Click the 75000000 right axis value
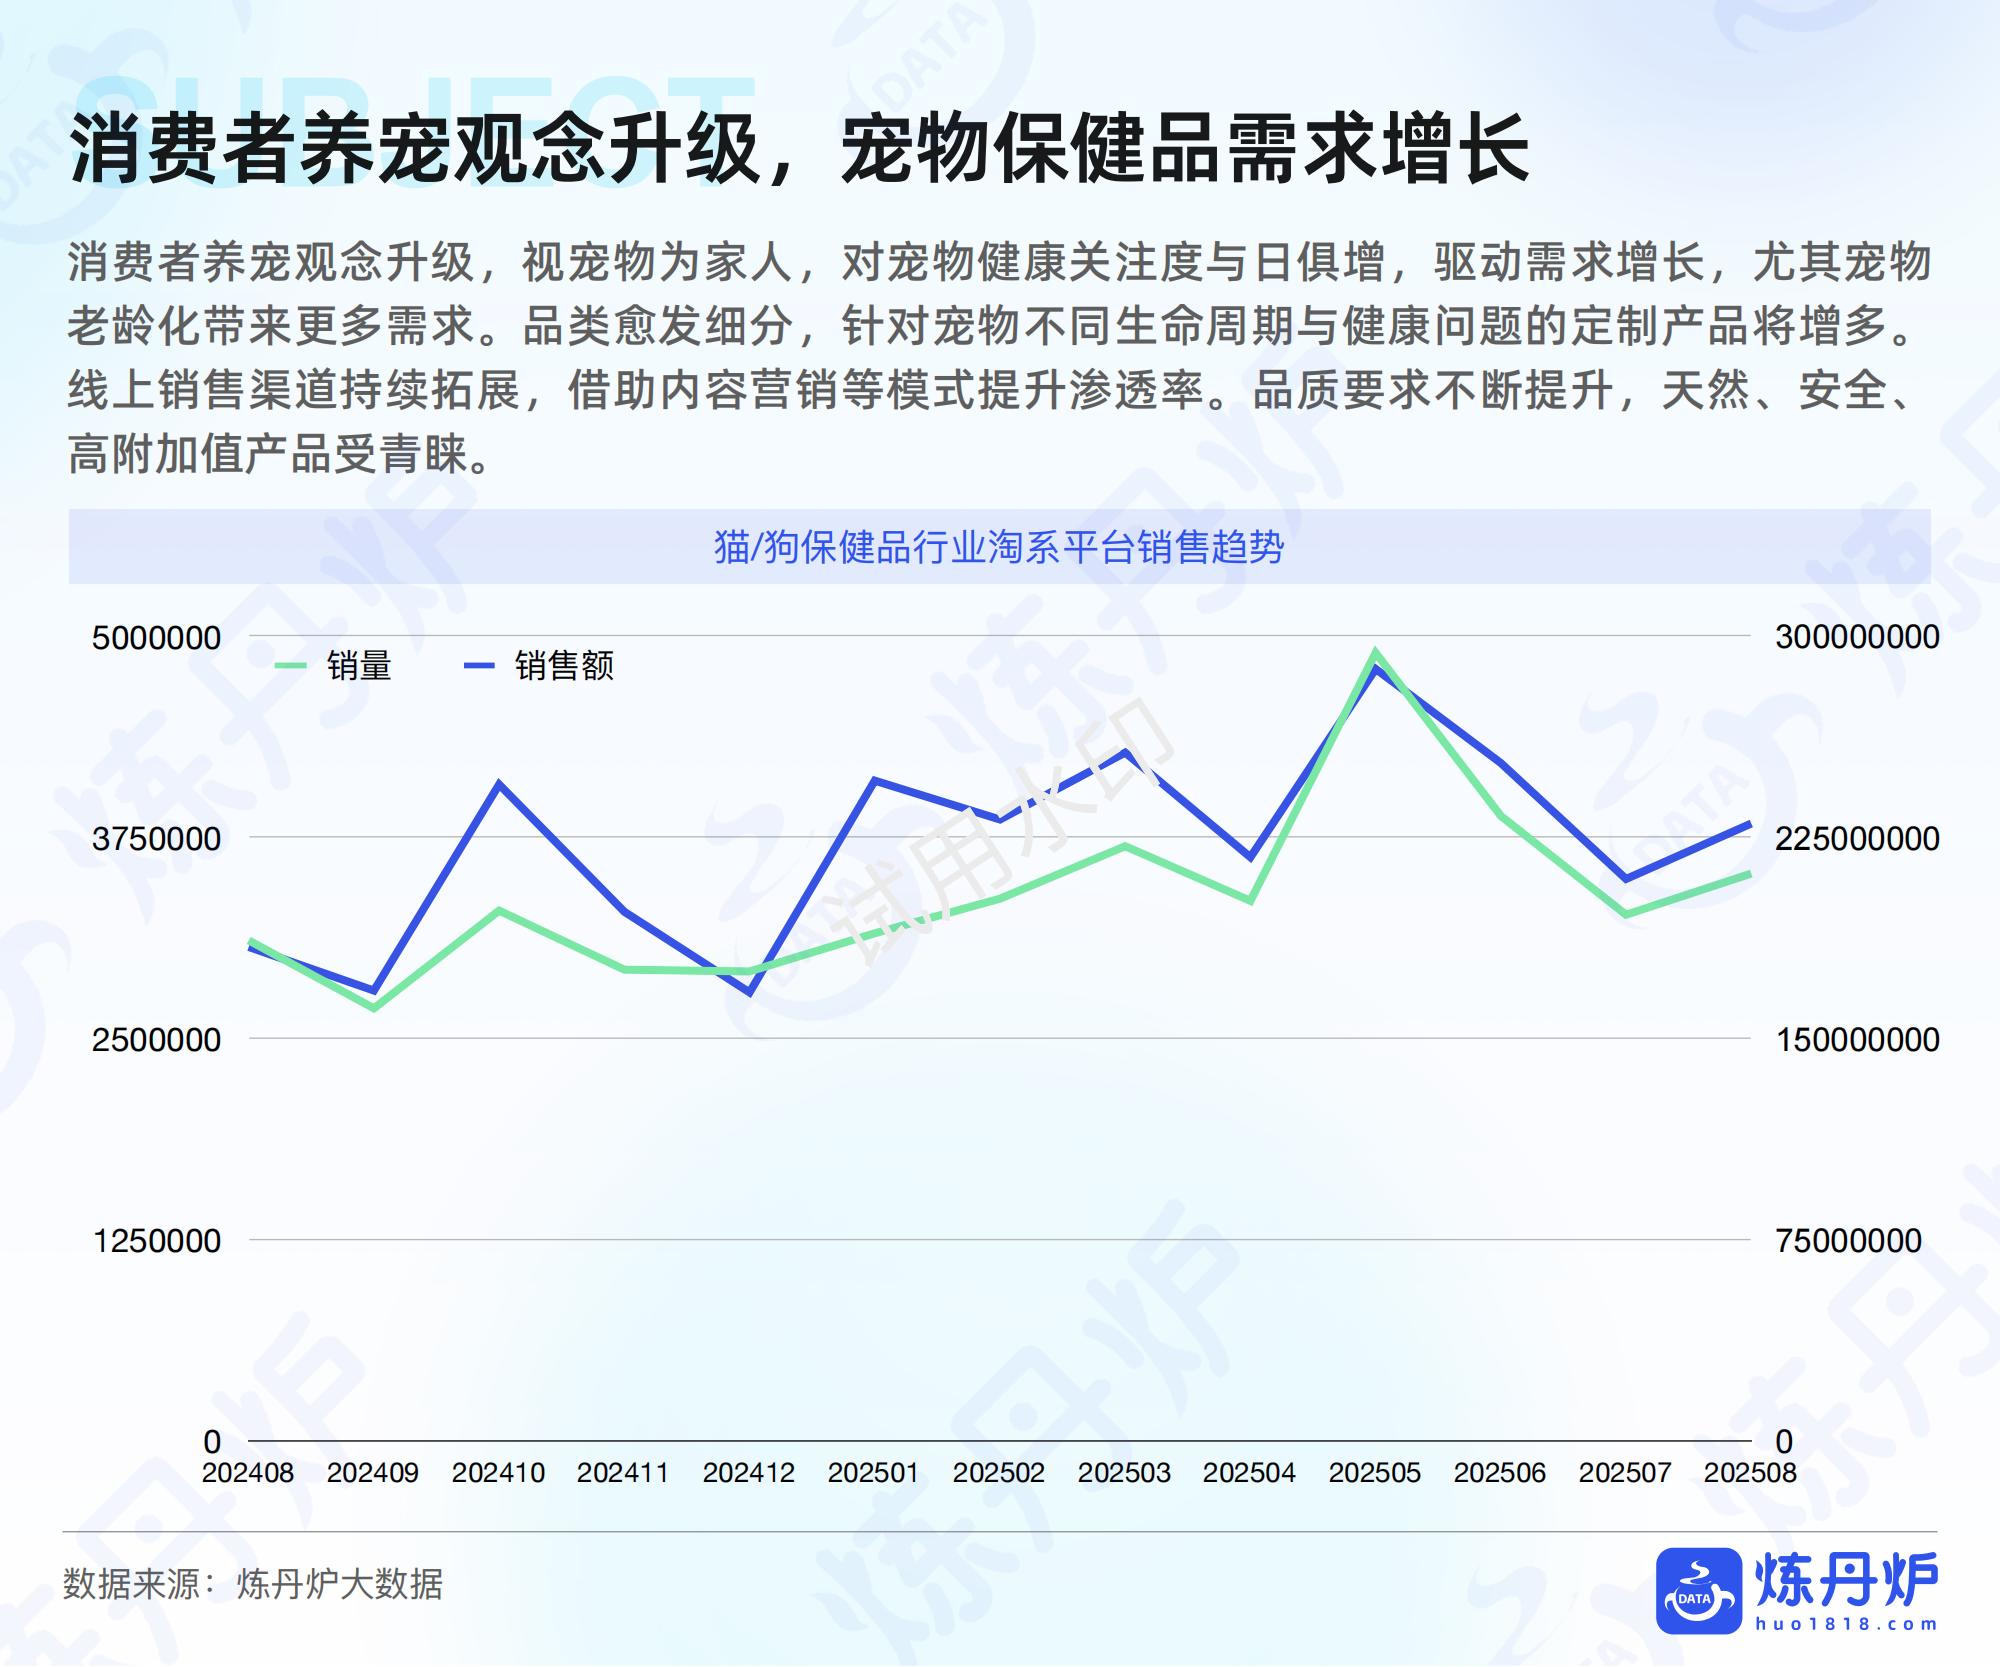 [1849, 1241]
